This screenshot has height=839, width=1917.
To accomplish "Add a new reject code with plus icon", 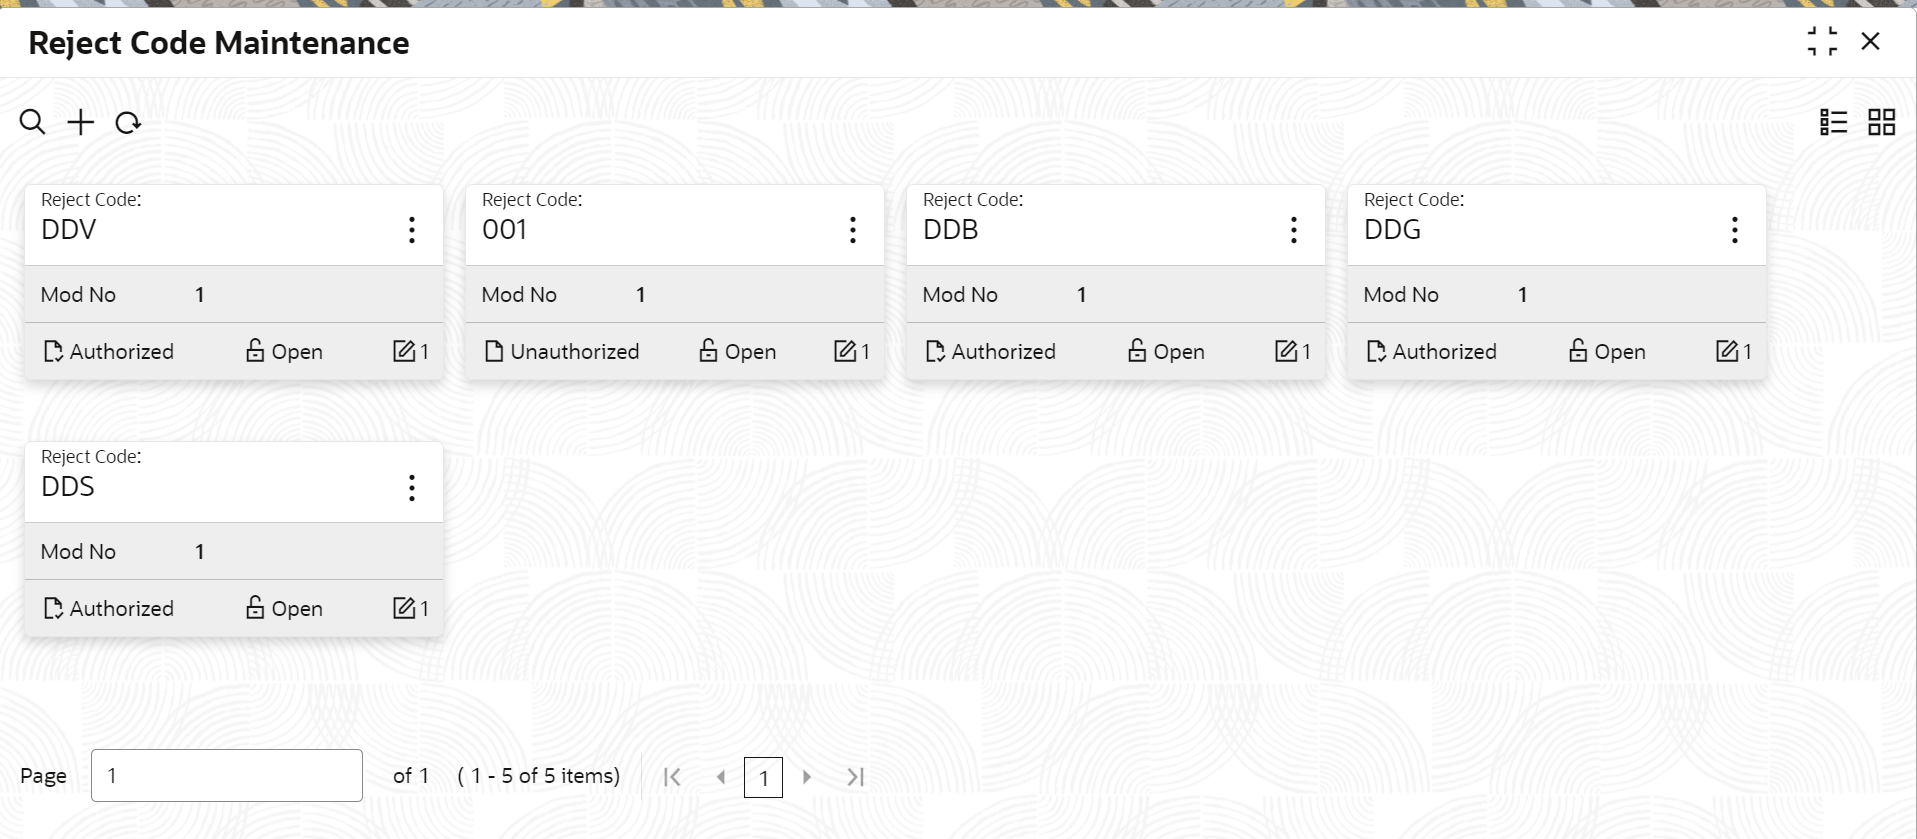I will [x=80, y=122].
